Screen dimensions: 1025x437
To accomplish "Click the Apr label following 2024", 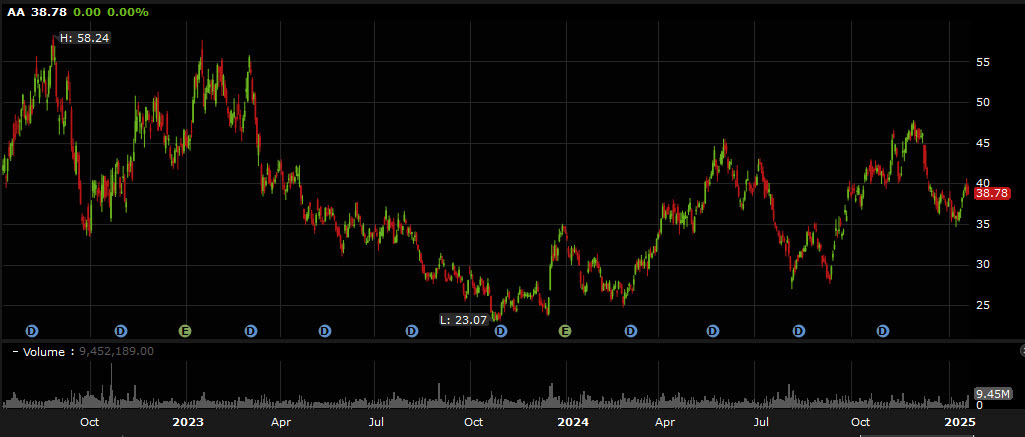I will (x=665, y=422).
